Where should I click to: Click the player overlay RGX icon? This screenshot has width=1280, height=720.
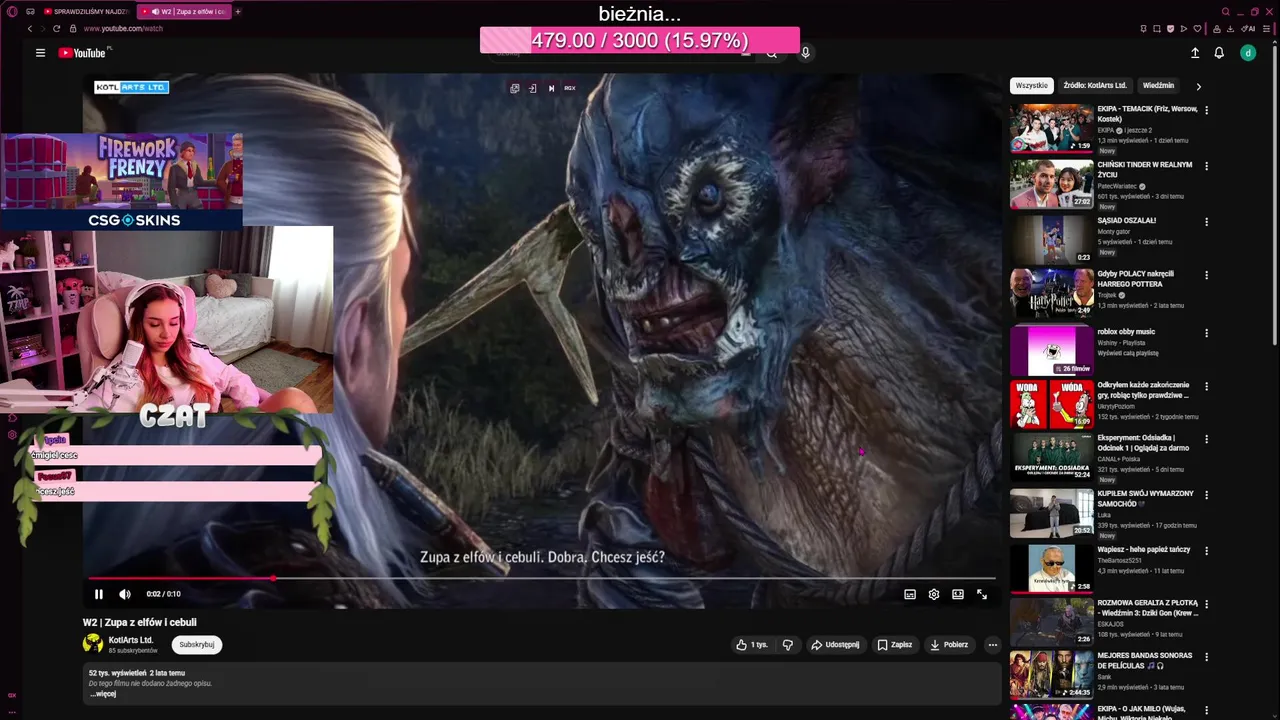coord(569,88)
